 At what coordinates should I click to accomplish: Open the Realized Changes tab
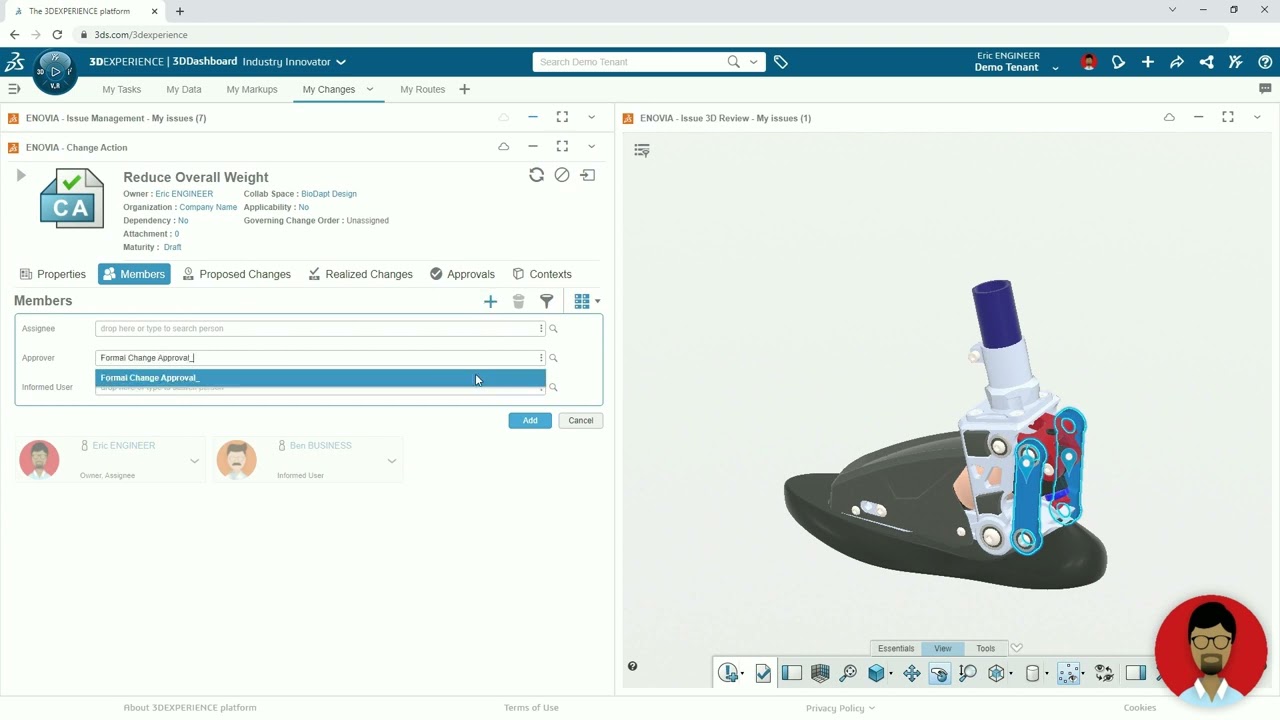[360, 274]
